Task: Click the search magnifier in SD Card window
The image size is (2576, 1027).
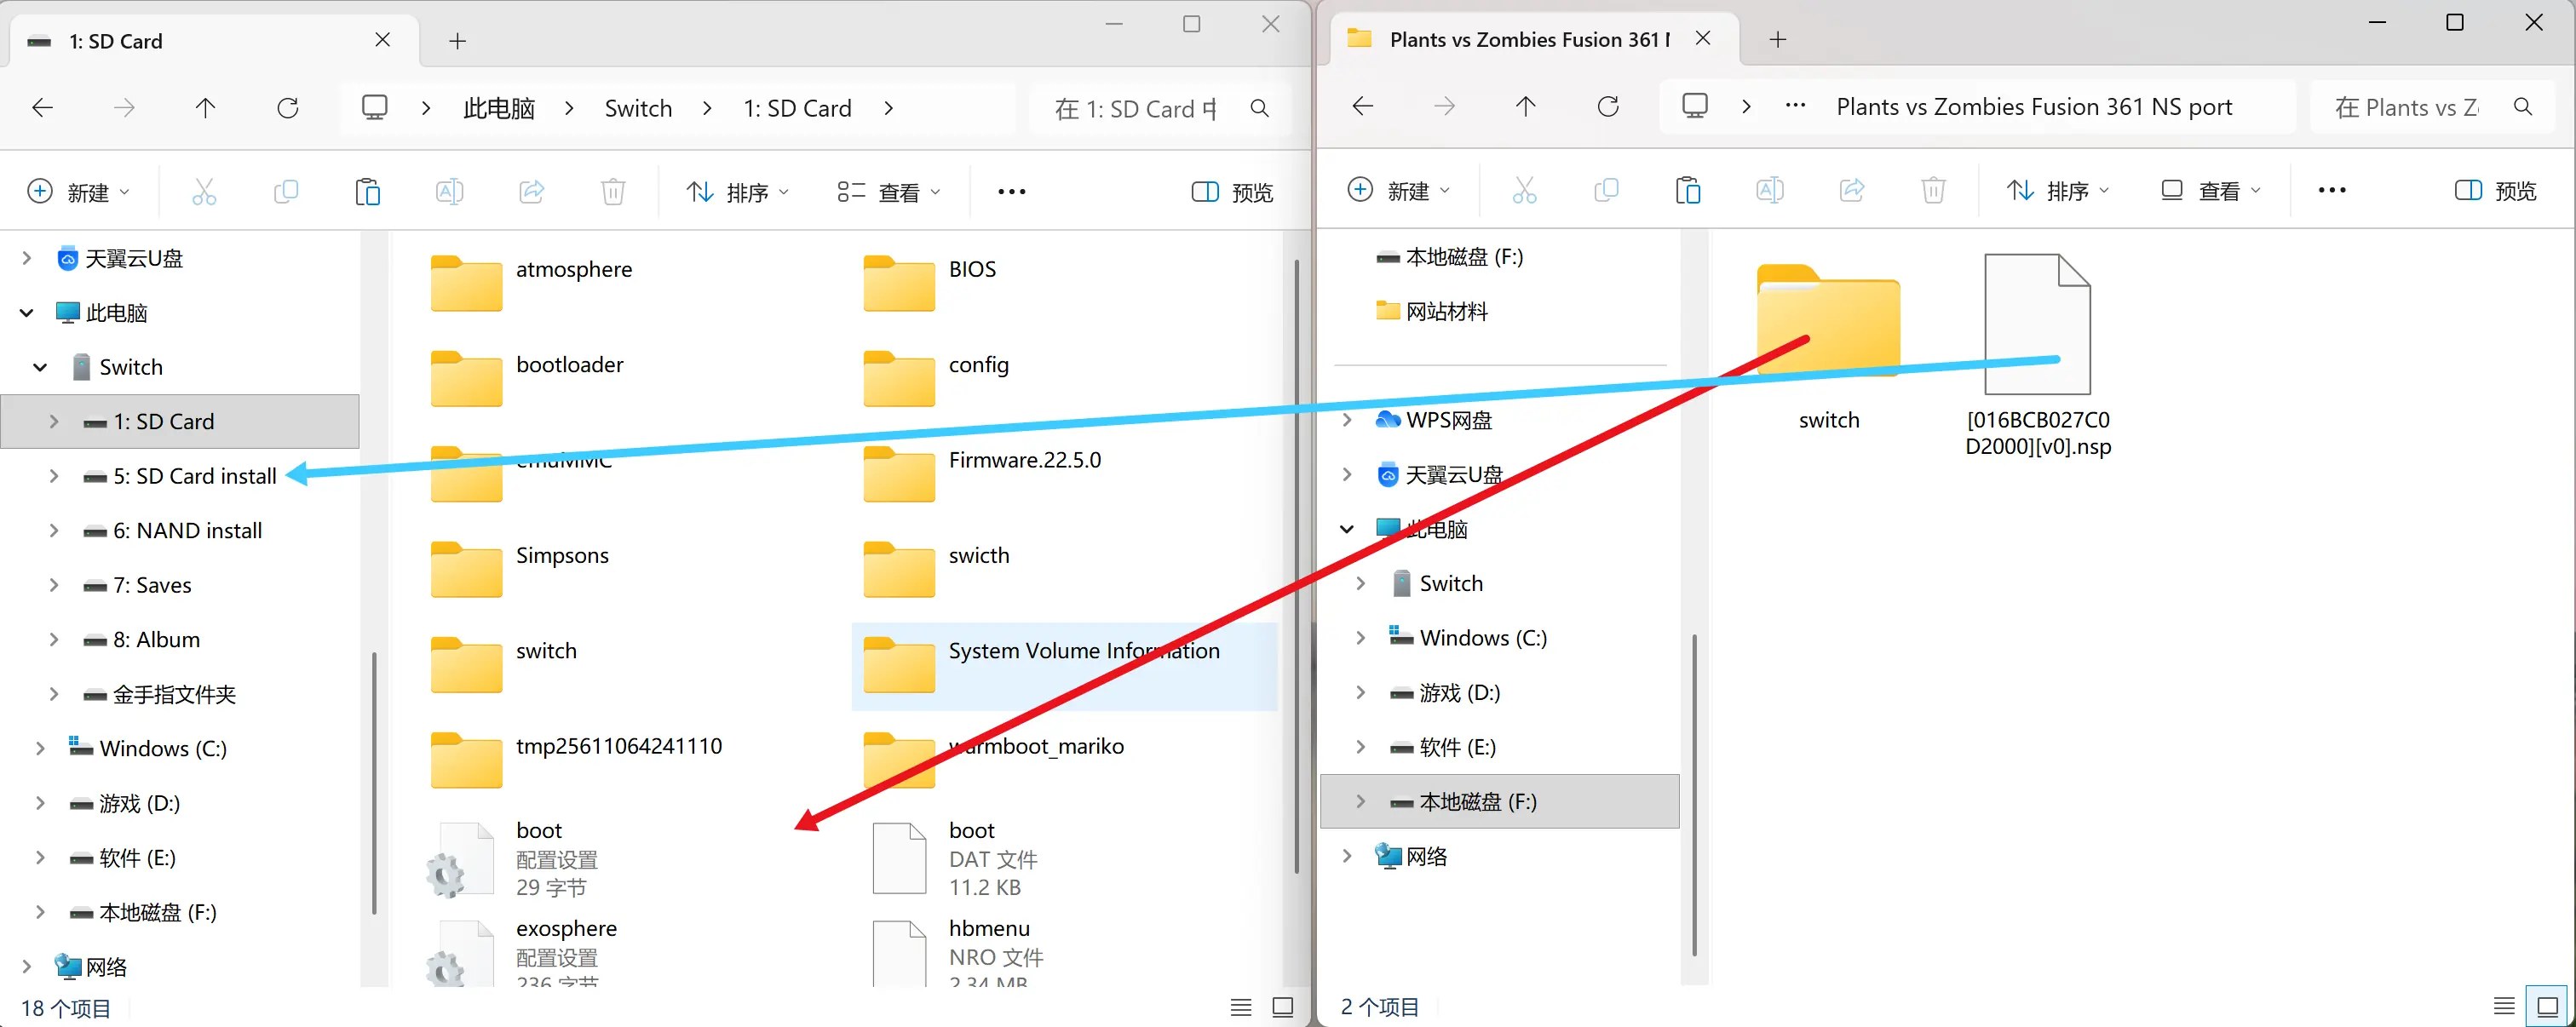Action: click(x=1260, y=108)
